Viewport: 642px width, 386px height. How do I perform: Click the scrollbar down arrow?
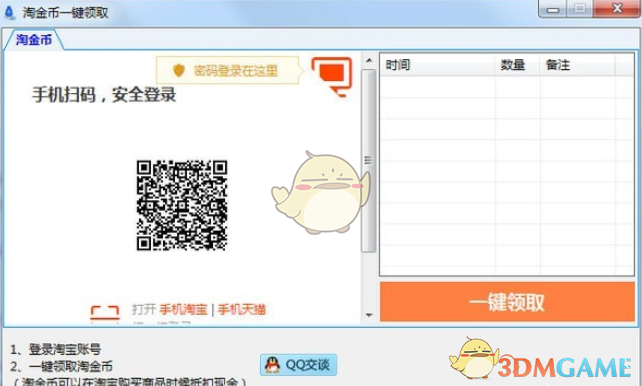pyautogui.click(x=369, y=315)
